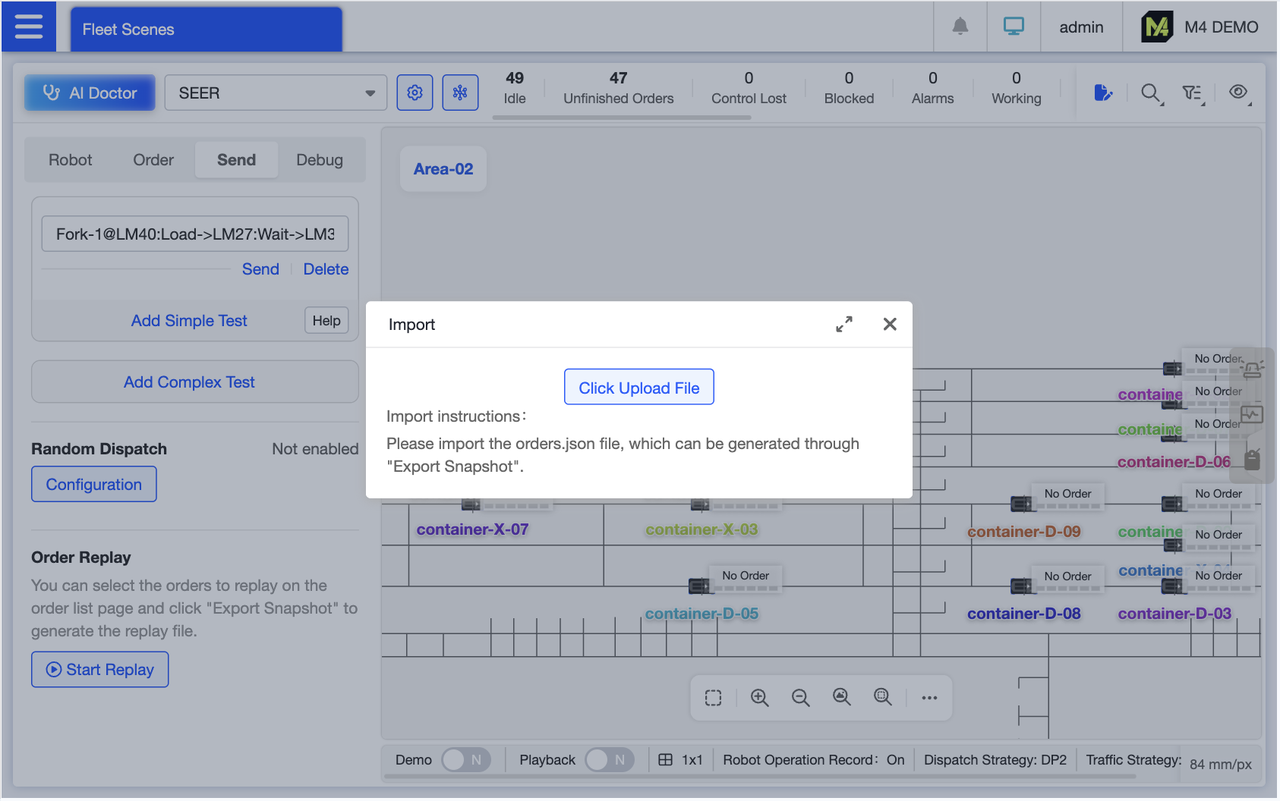Click the notification bell in the top bar
This screenshot has height=801, width=1280.
click(x=960, y=26)
